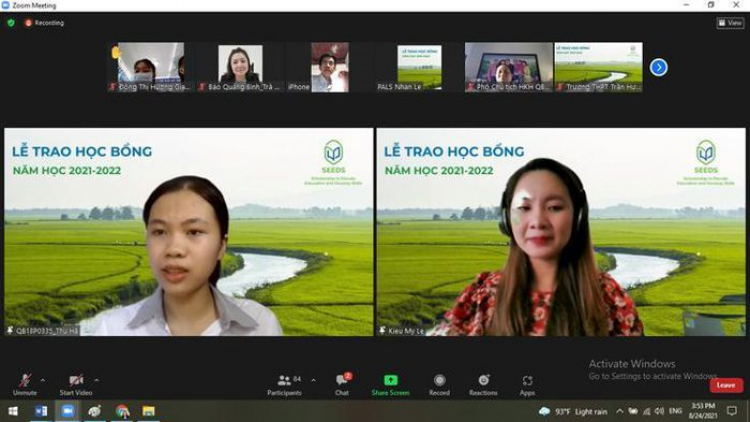Open Zoom Apps
This screenshot has width=750, height=422.
527,385
